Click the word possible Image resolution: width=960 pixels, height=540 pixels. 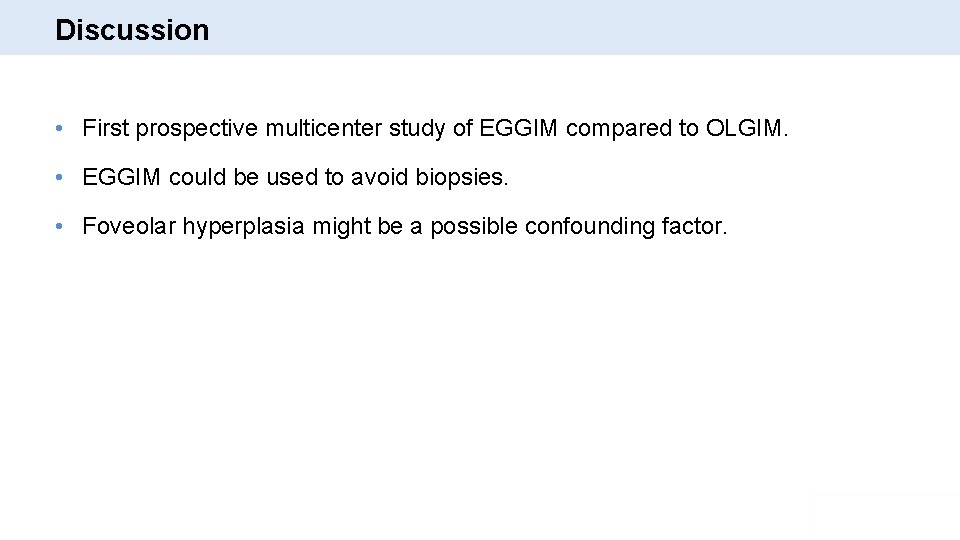pyautogui.click(x=474, y=227)
